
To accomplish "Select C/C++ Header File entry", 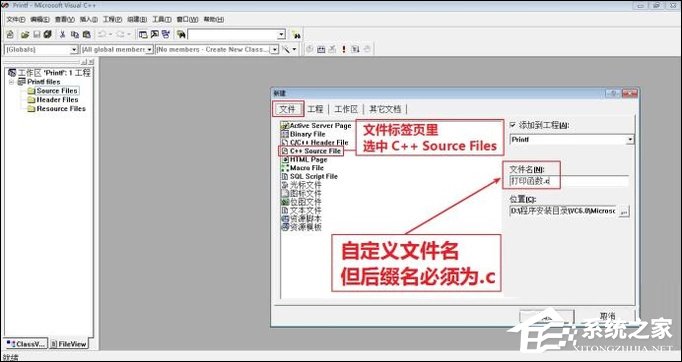I will (x=315, y=142).
